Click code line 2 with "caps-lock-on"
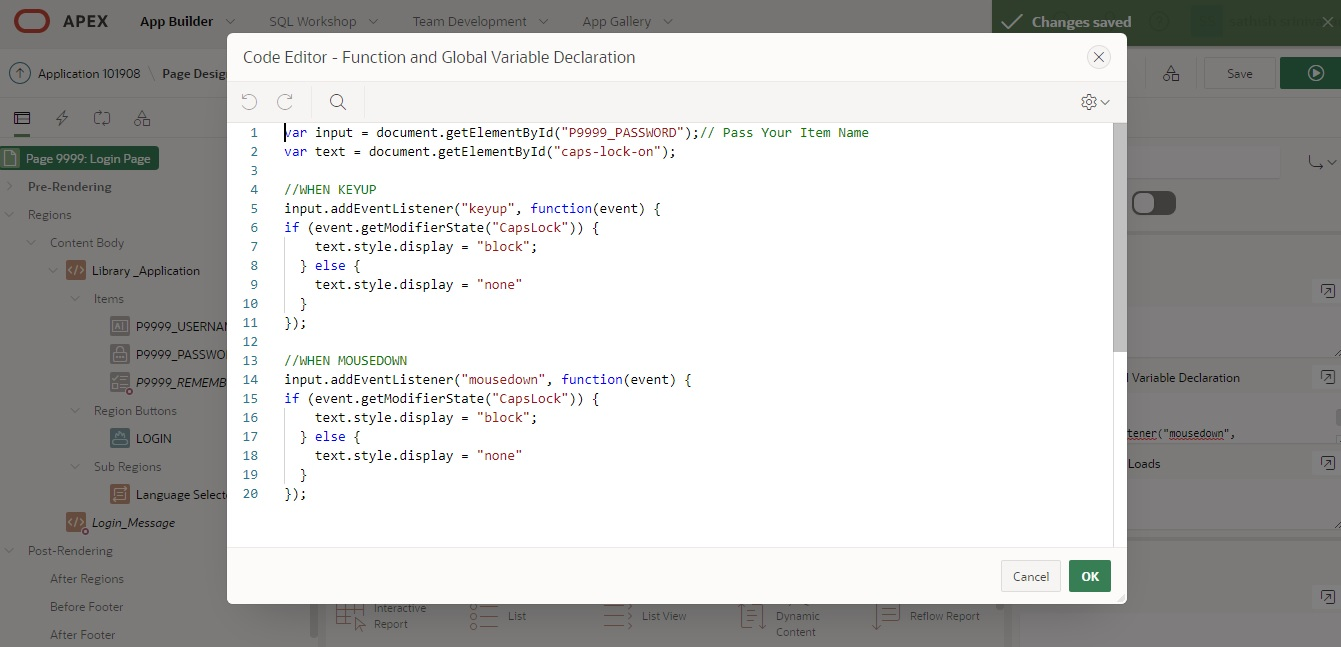The height and width of the screenshot is (647, 1341). [x=480, y=152]
